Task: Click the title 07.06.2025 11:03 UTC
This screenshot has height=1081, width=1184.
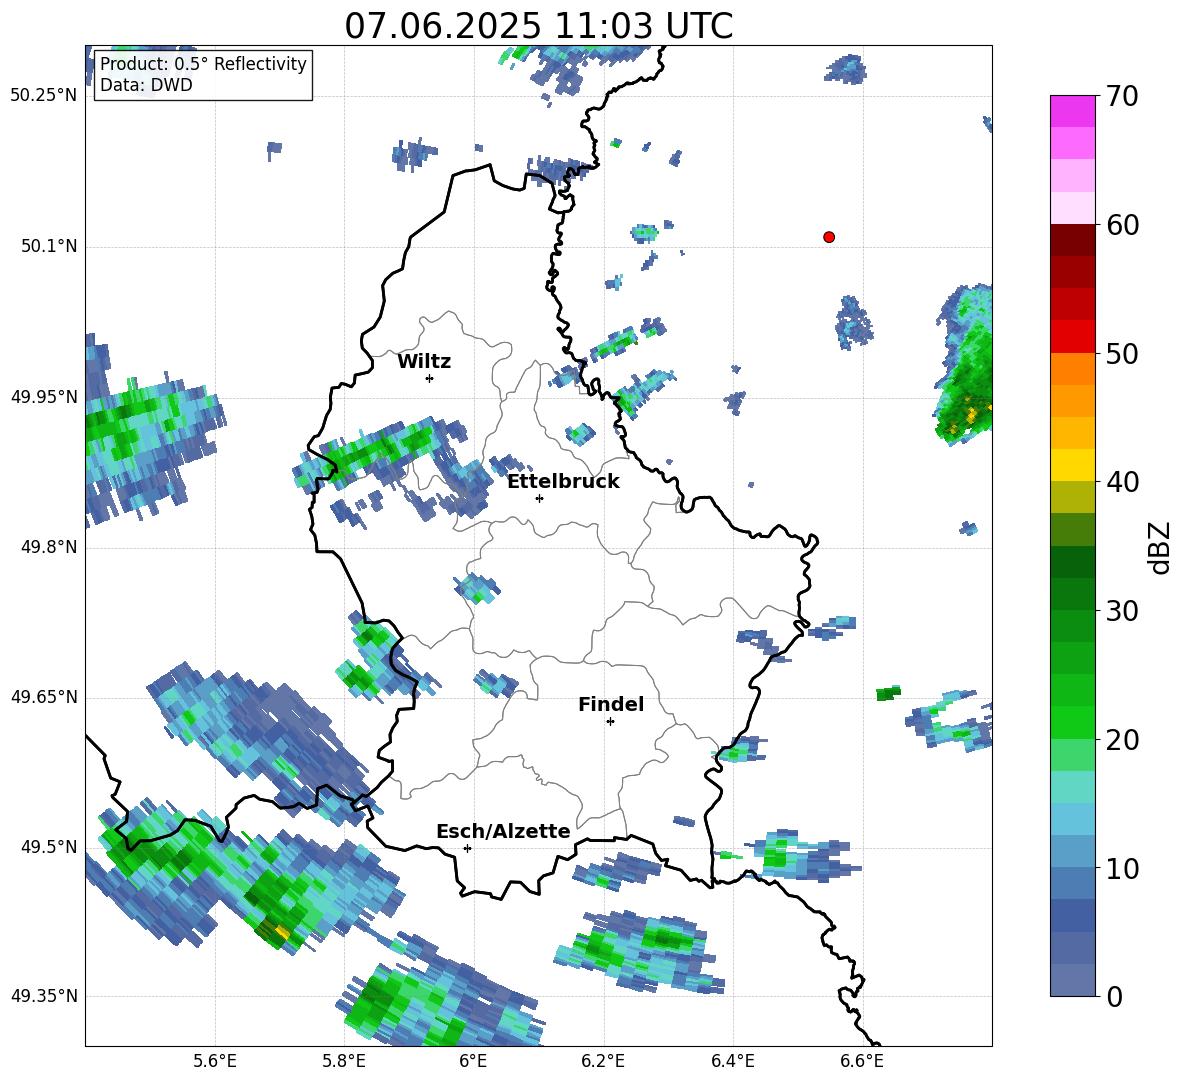Action: pos(538,26)
